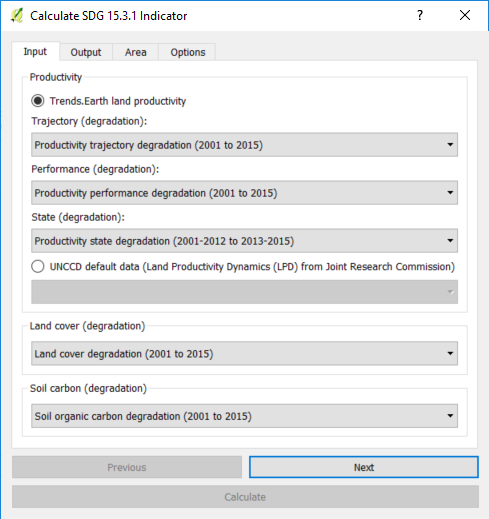Switch to the Output tab
The height and width of the screenshot is (519, 489).
point(86,52)
